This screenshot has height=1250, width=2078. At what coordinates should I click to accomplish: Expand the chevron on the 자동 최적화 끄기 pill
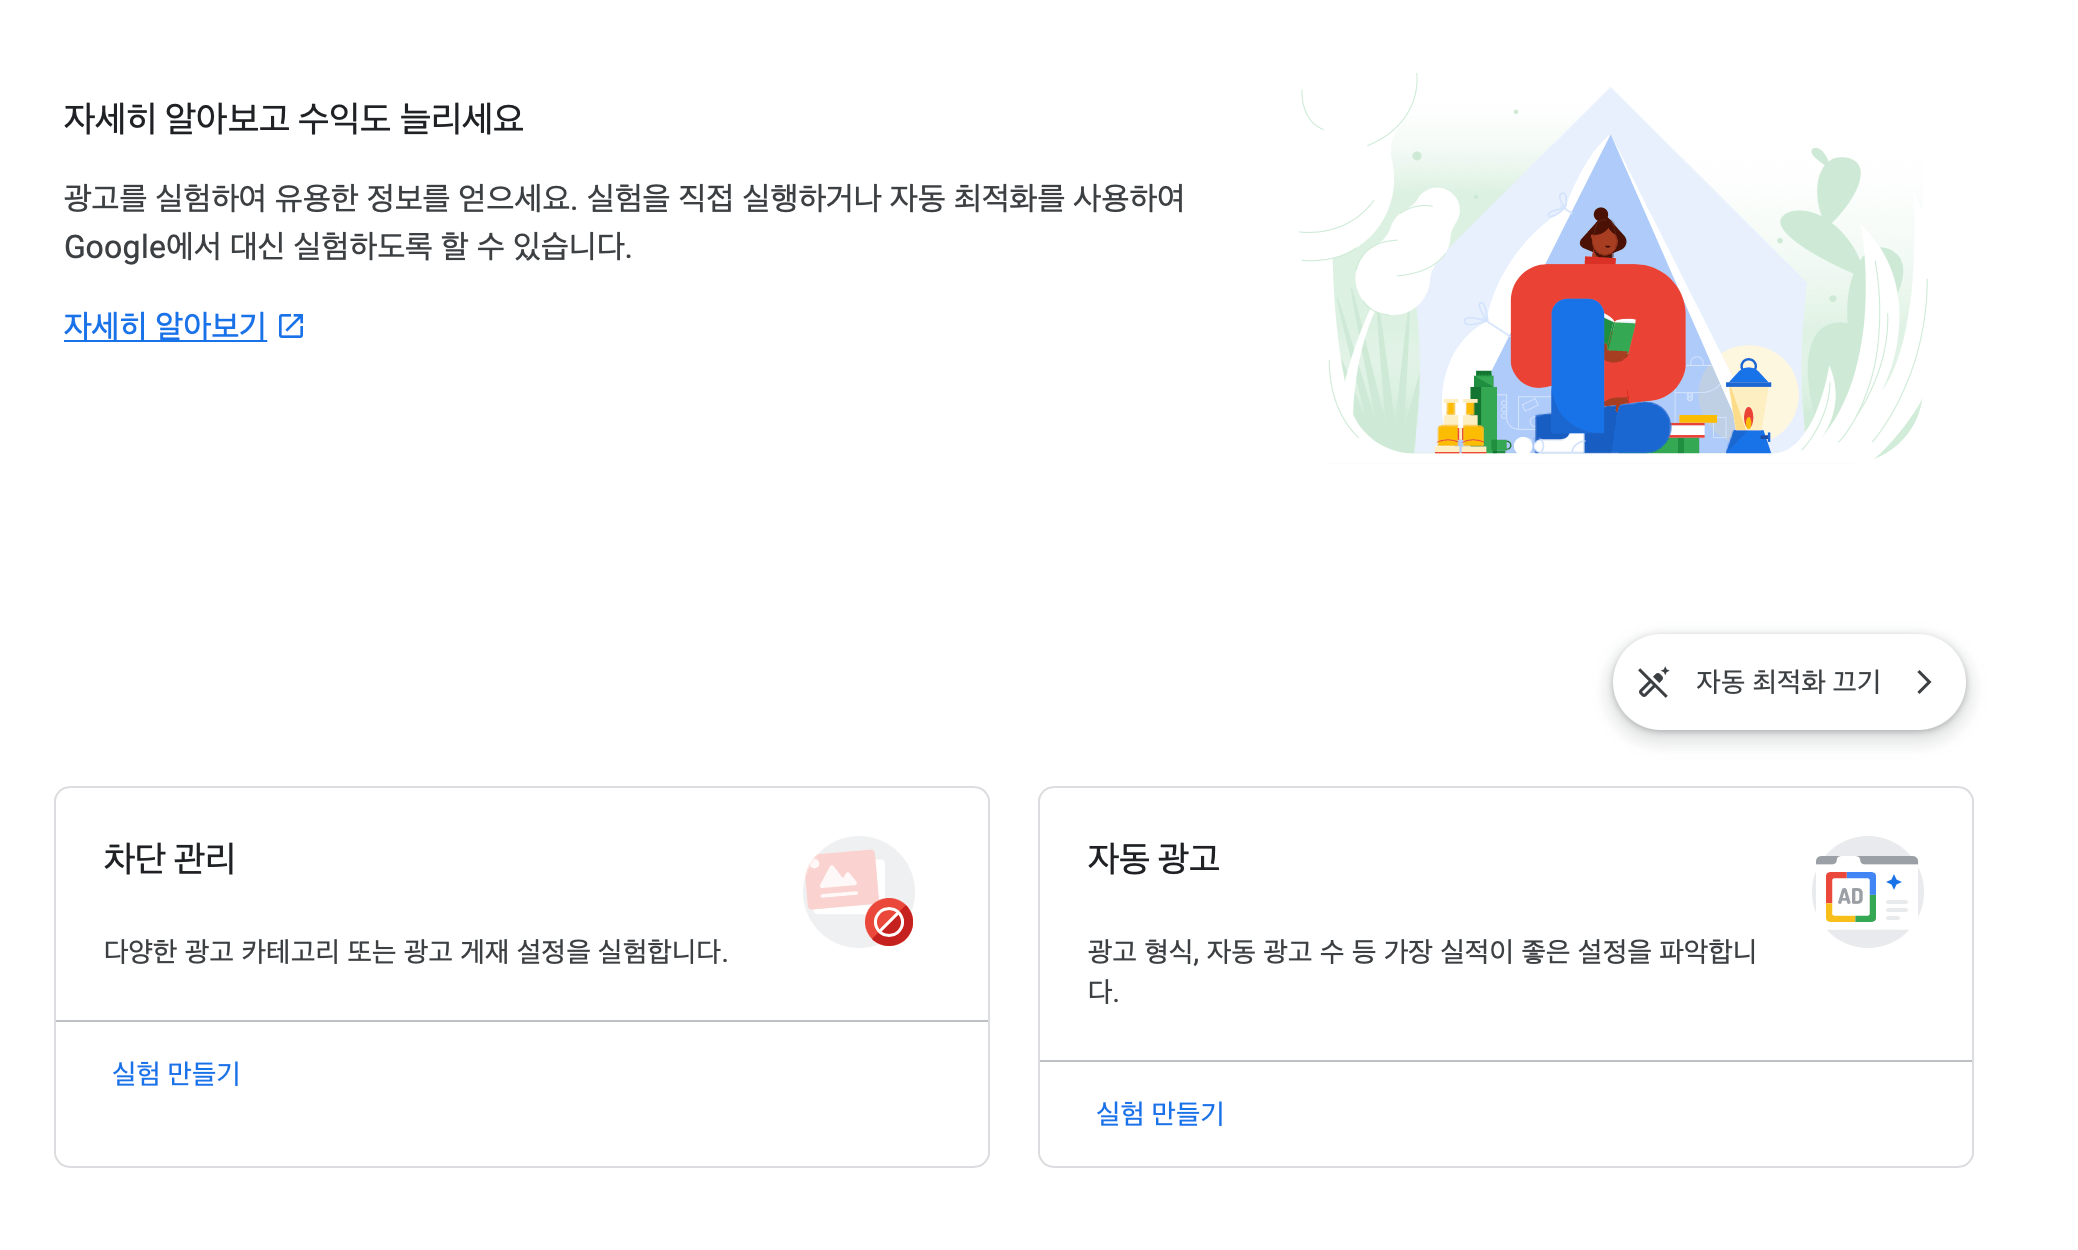(x=1923, y=681)
